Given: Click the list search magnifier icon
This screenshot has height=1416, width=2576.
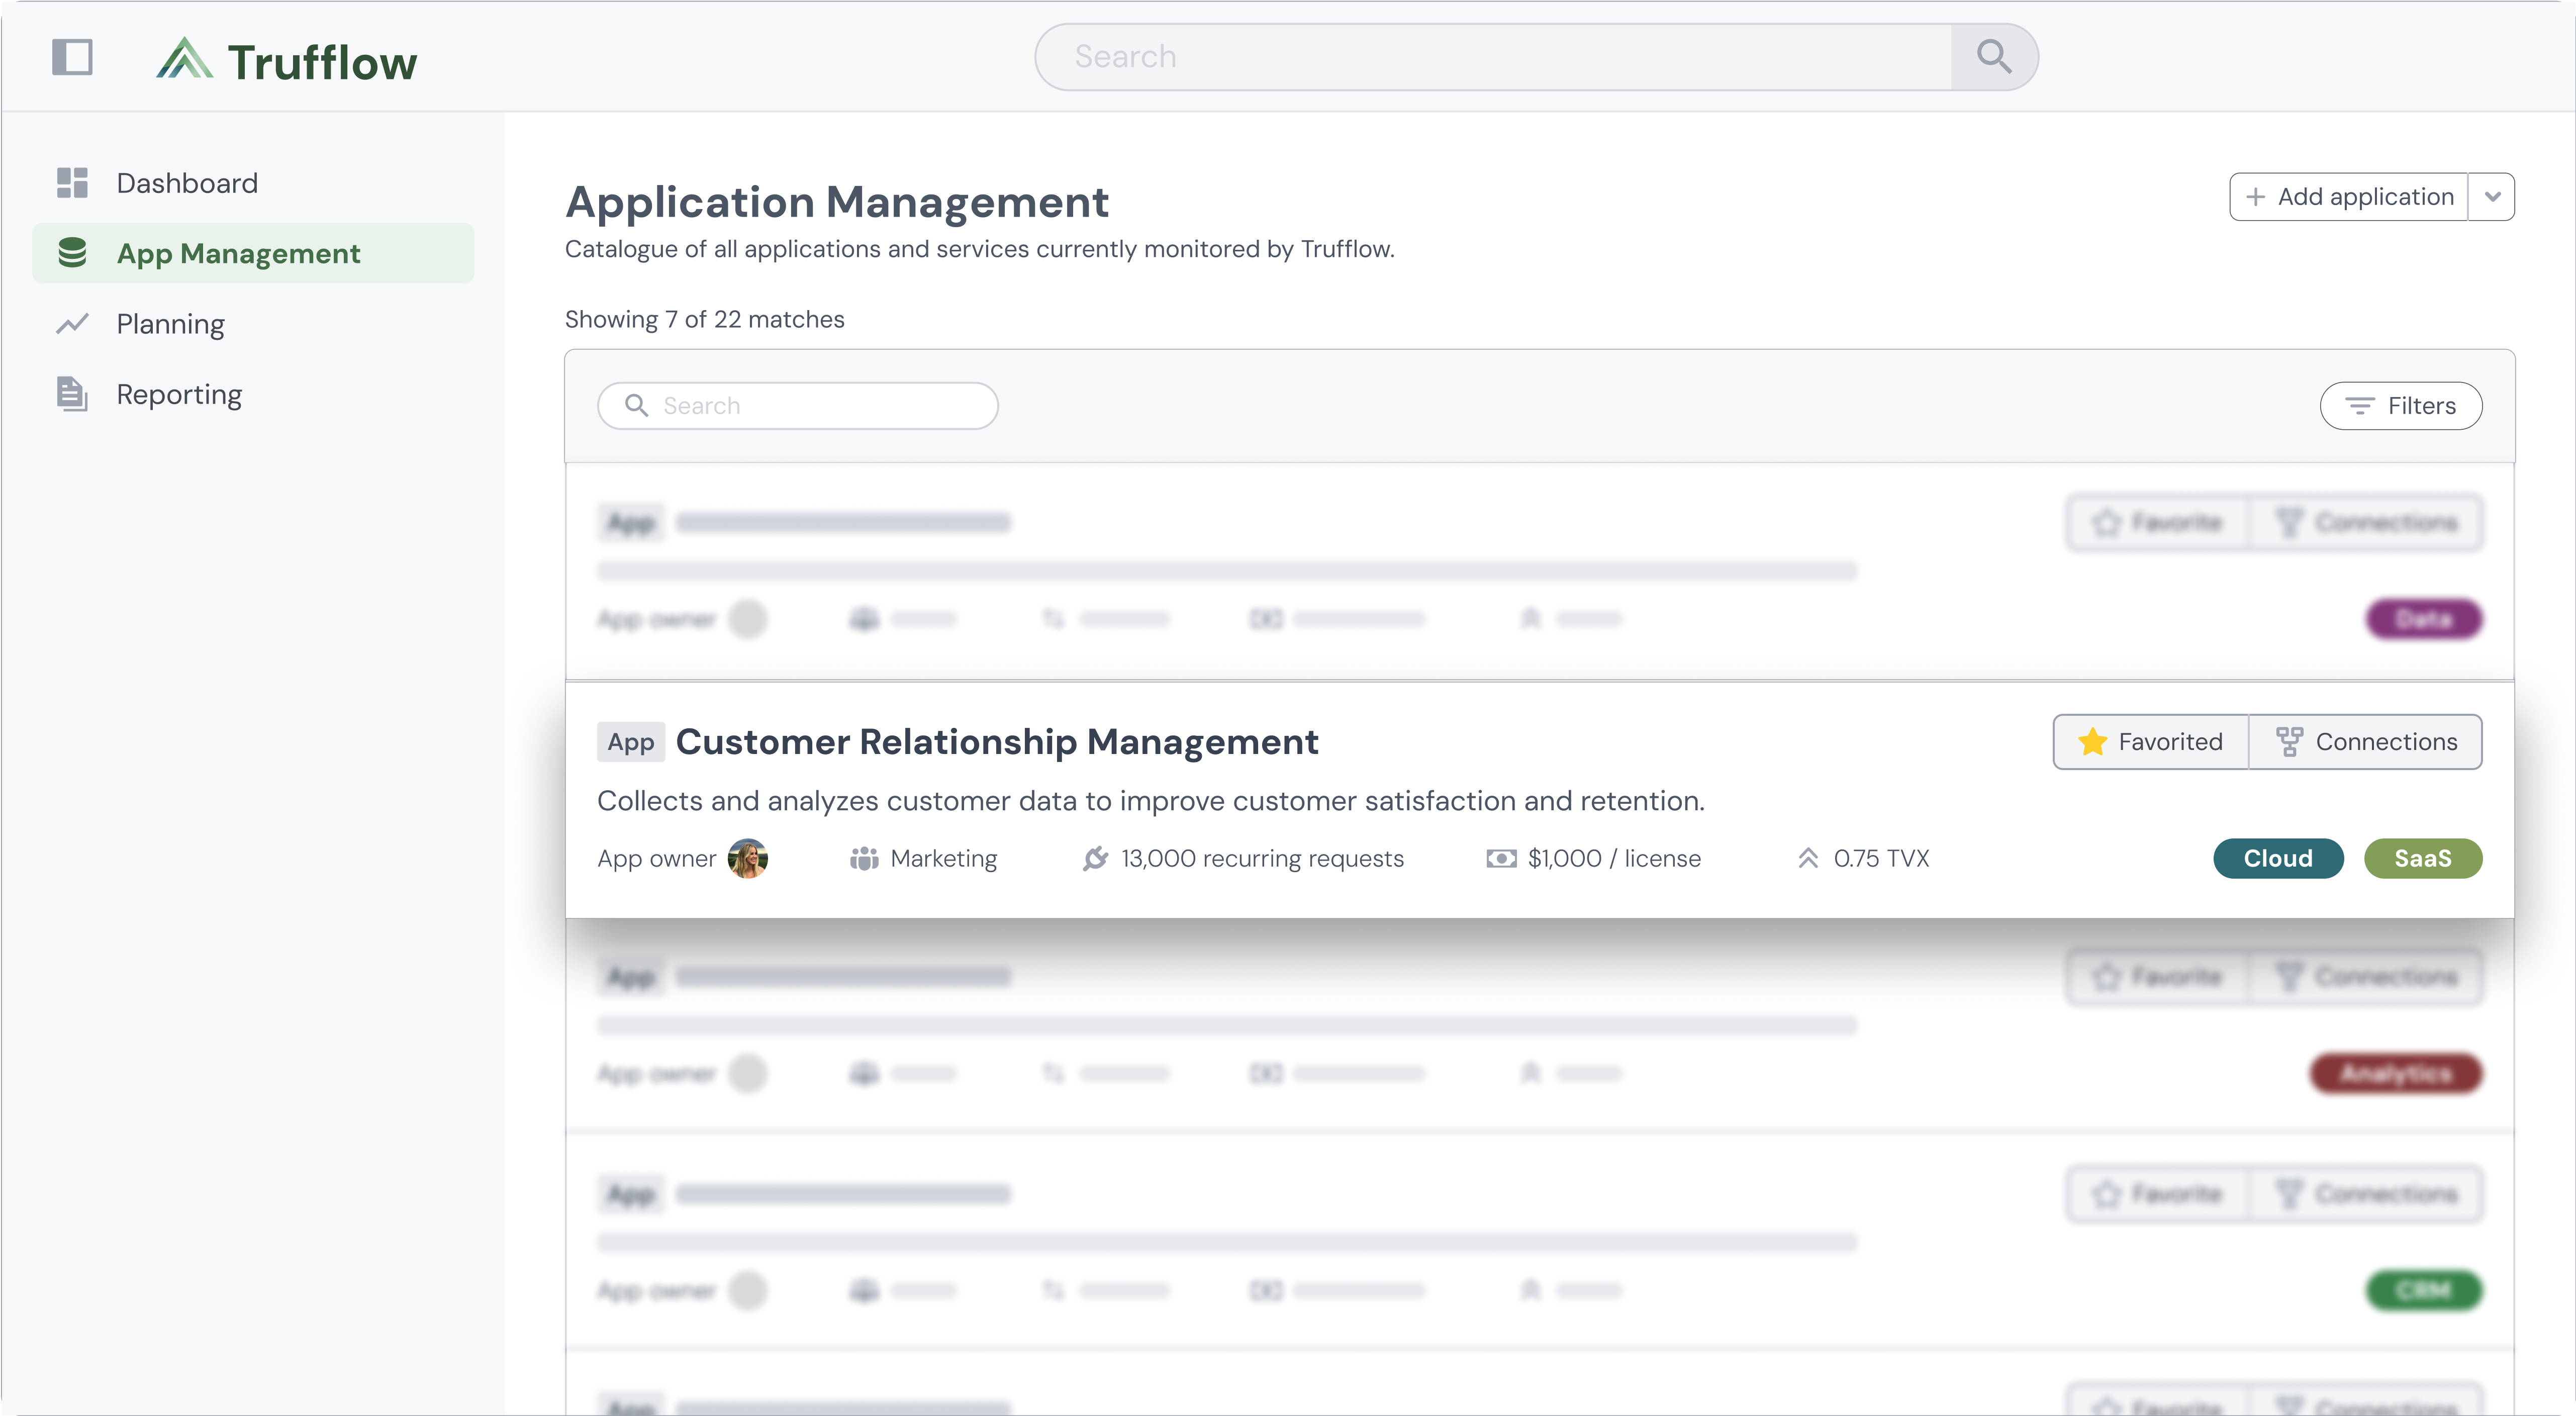Looking at the screenshot, I should click(636, 406).
